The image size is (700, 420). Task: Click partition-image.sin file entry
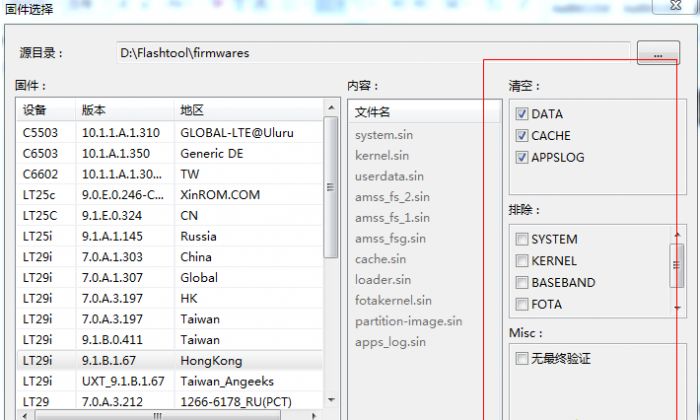pyautogui.click(x=408, y=321)
